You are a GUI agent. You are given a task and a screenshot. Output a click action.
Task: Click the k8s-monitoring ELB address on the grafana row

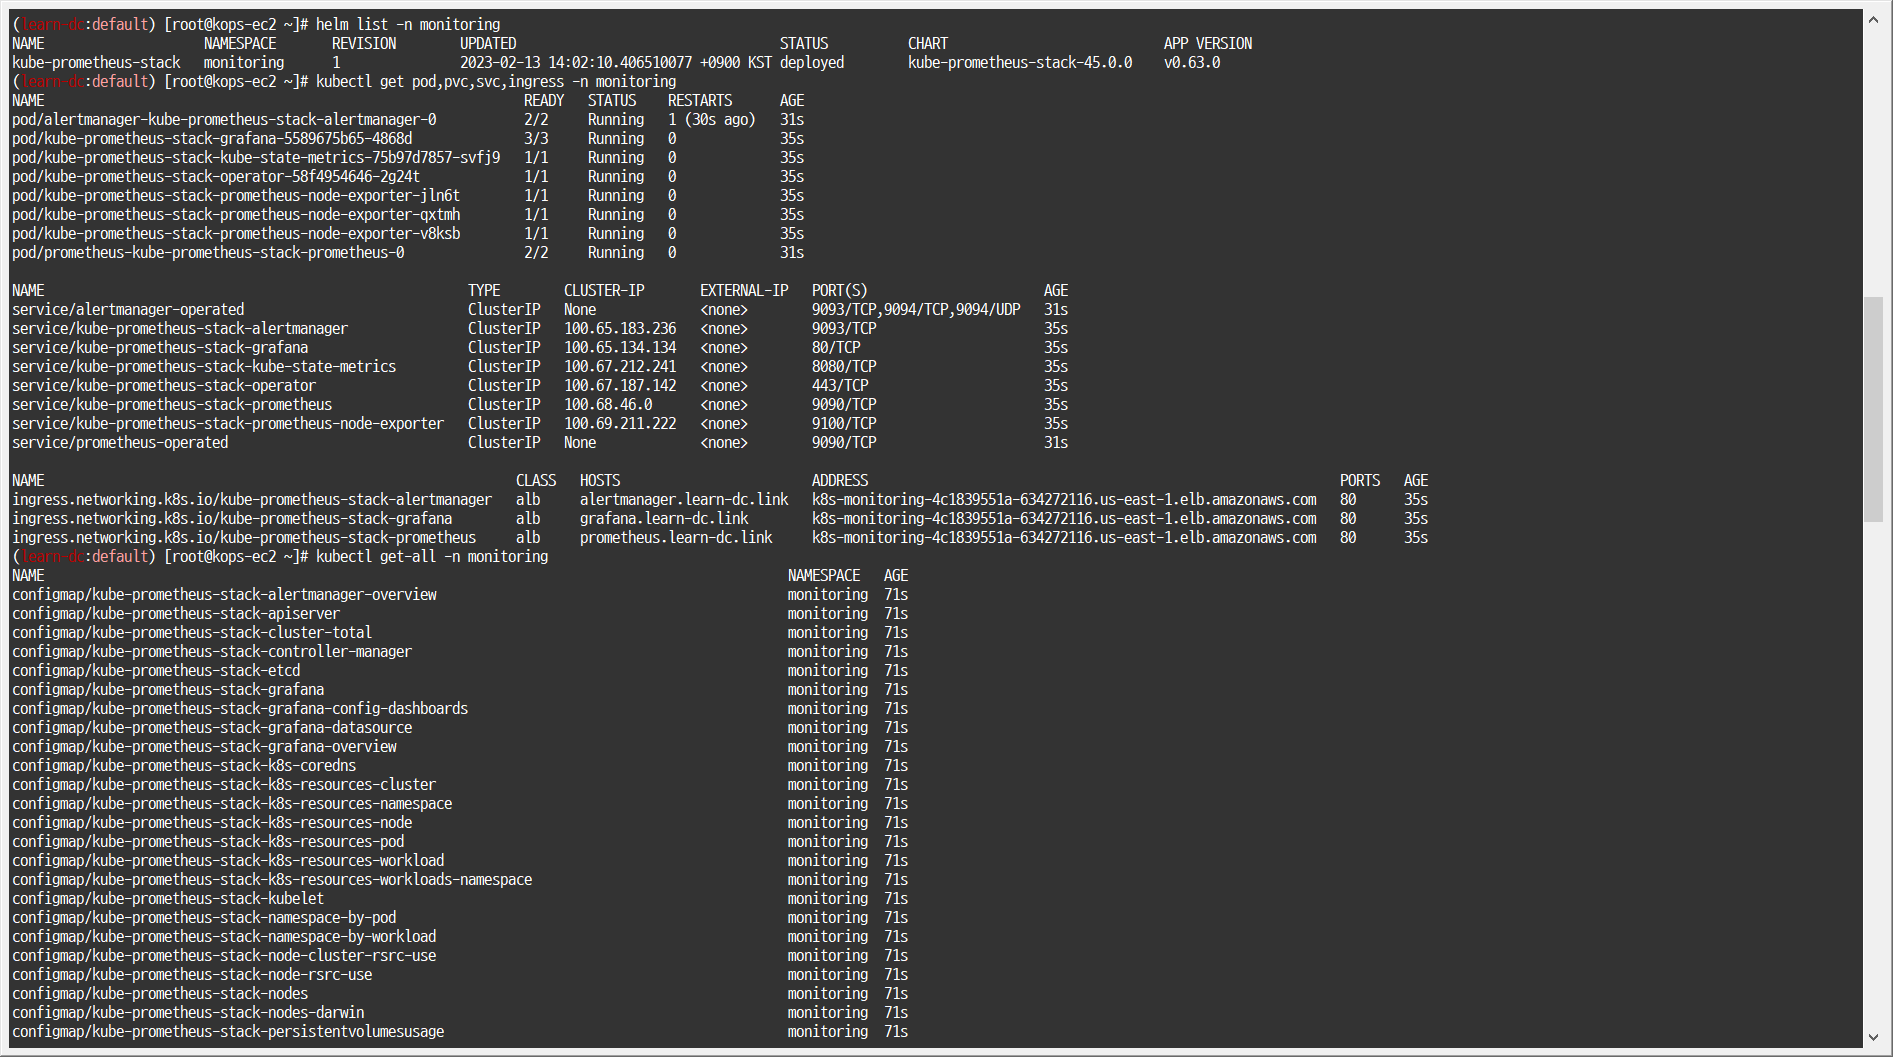(1063, 518)
